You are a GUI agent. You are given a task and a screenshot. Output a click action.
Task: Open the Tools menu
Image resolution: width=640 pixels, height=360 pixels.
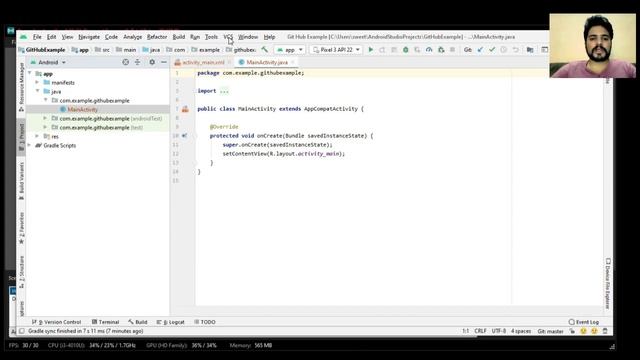[x=211, y=37]
